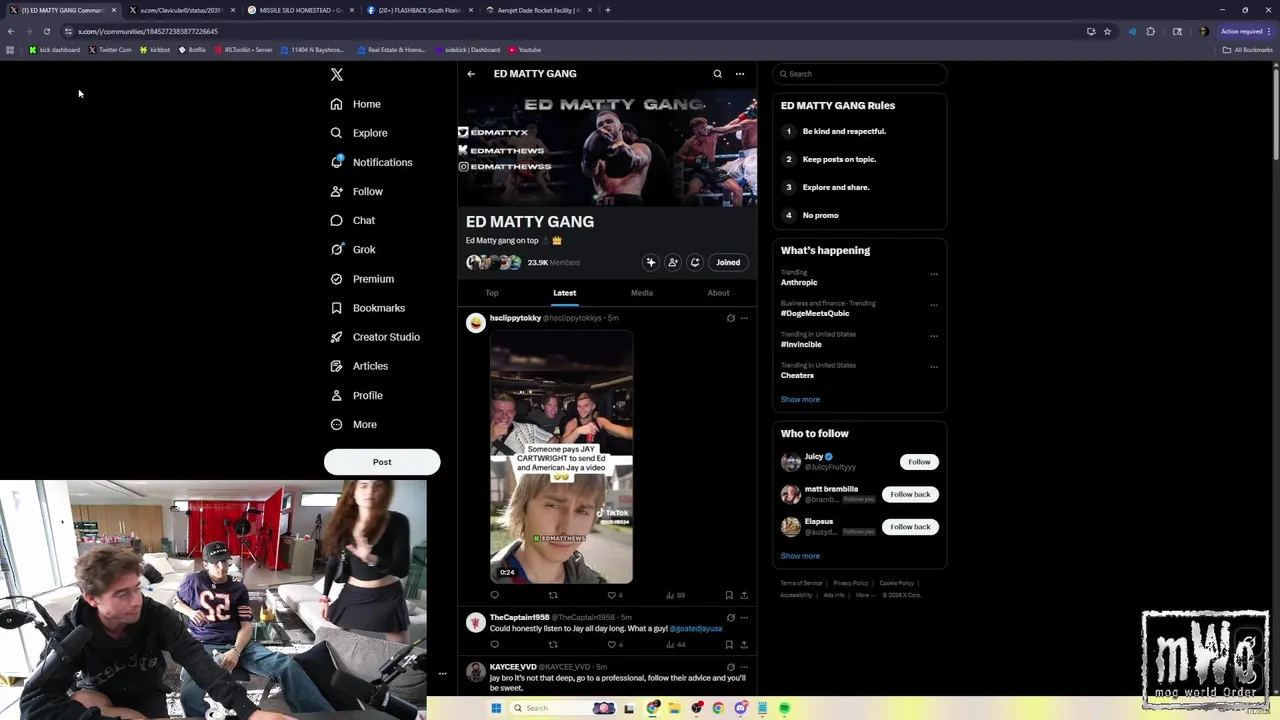Image resolution: width=1280 pixels, height=720 pixels.
Task: Bookmark this page with star icon
Action: click(x=1107, y=31)
